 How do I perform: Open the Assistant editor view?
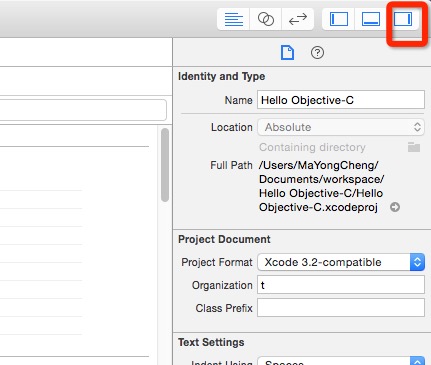[266, 19]
